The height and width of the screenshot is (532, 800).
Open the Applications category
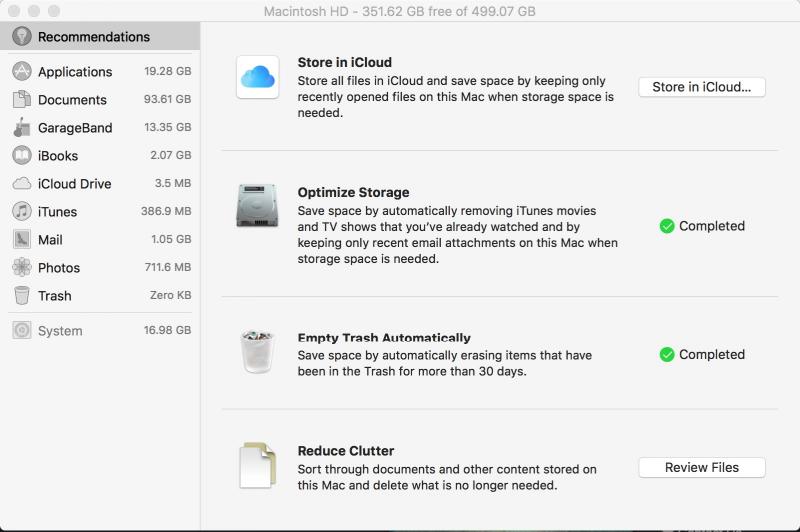[x=100, y=71]
